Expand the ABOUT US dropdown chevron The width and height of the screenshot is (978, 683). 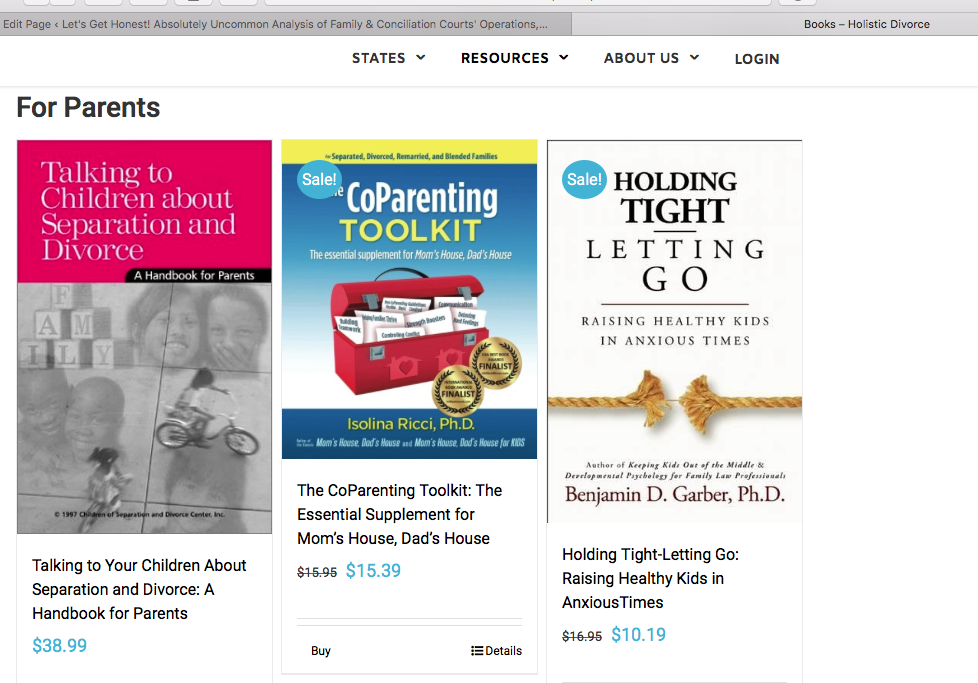point(694,57)
